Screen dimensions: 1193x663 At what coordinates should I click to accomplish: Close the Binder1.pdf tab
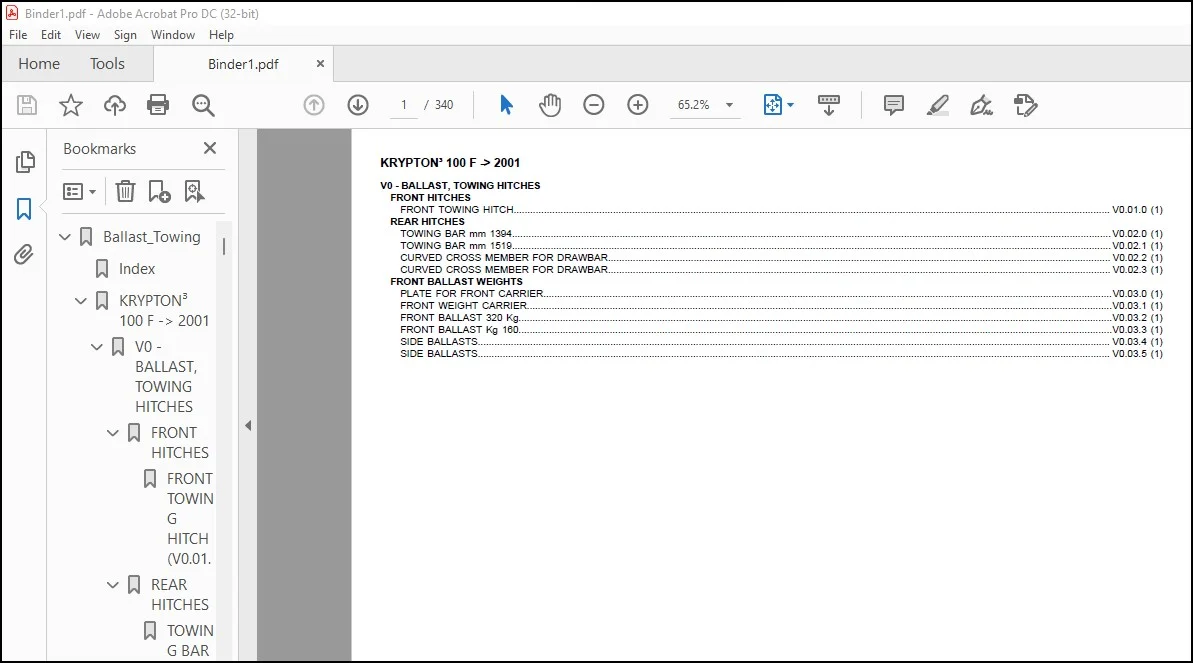pos(320,64)
